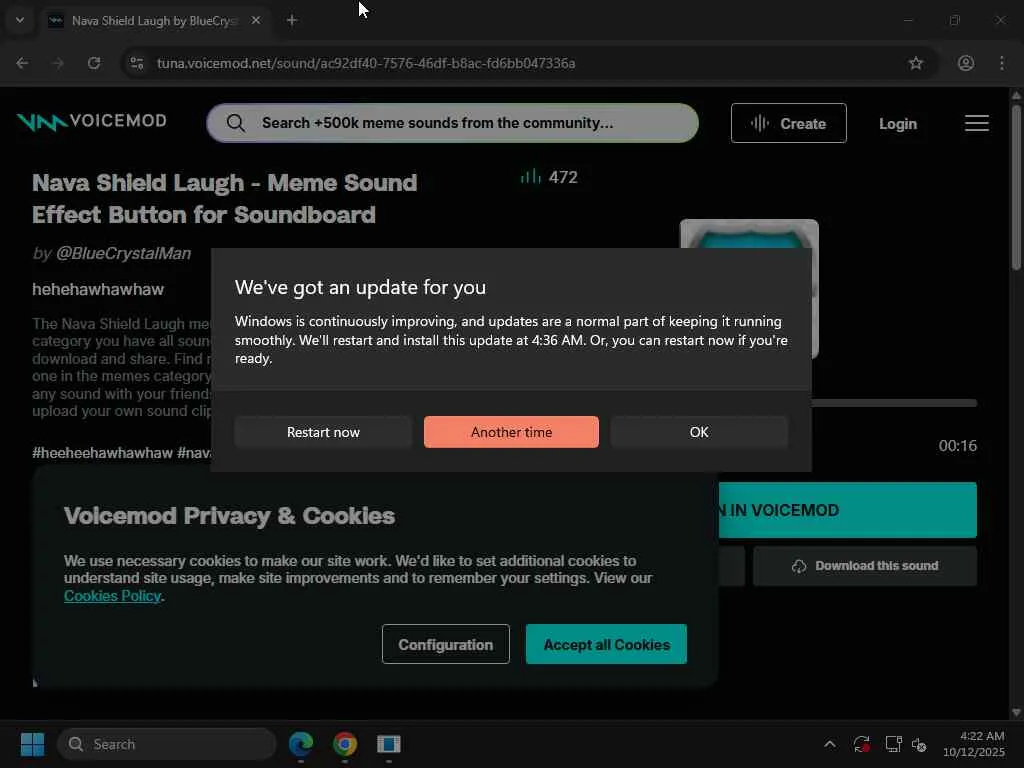Screen dimensions: 1024x768
Task: Open the hamburger menu
Action: point(976,123)
